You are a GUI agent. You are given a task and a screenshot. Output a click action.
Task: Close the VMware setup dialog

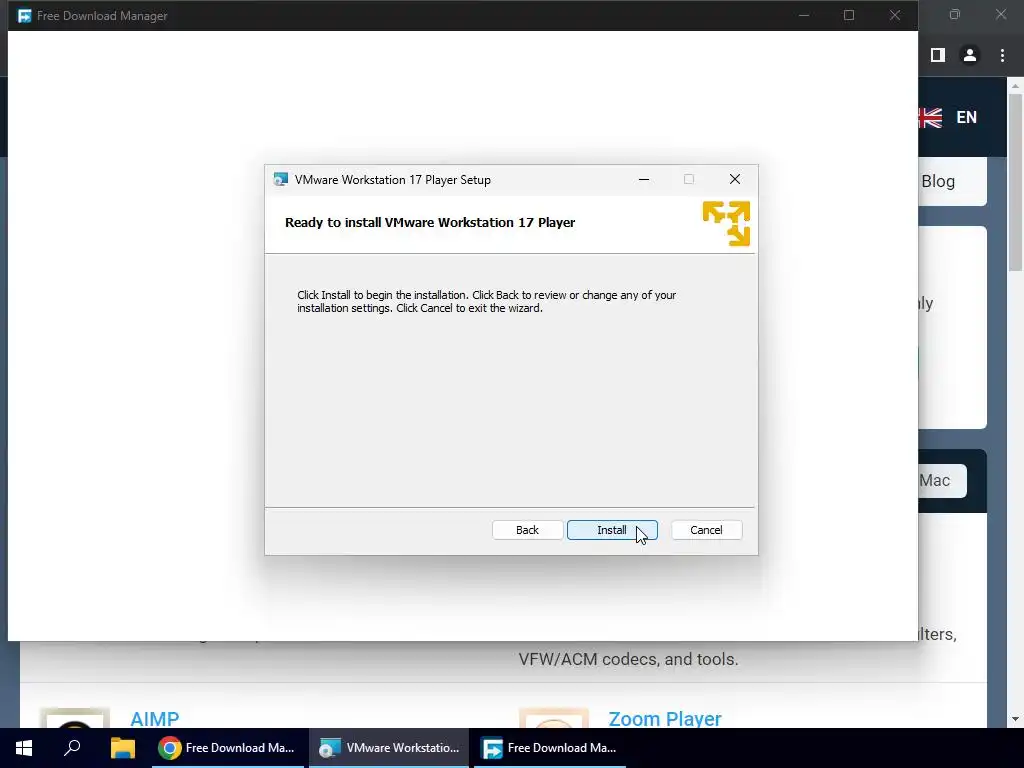click(x=735, y=179)
